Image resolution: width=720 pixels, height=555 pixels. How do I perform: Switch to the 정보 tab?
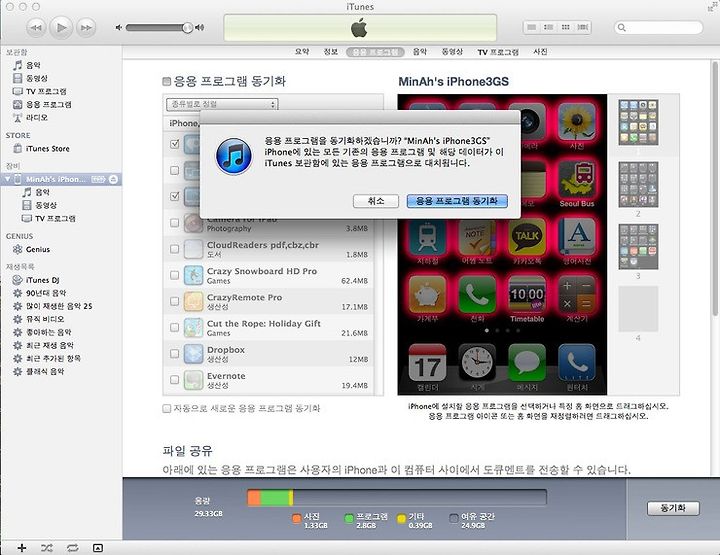(x=331, y=52)
